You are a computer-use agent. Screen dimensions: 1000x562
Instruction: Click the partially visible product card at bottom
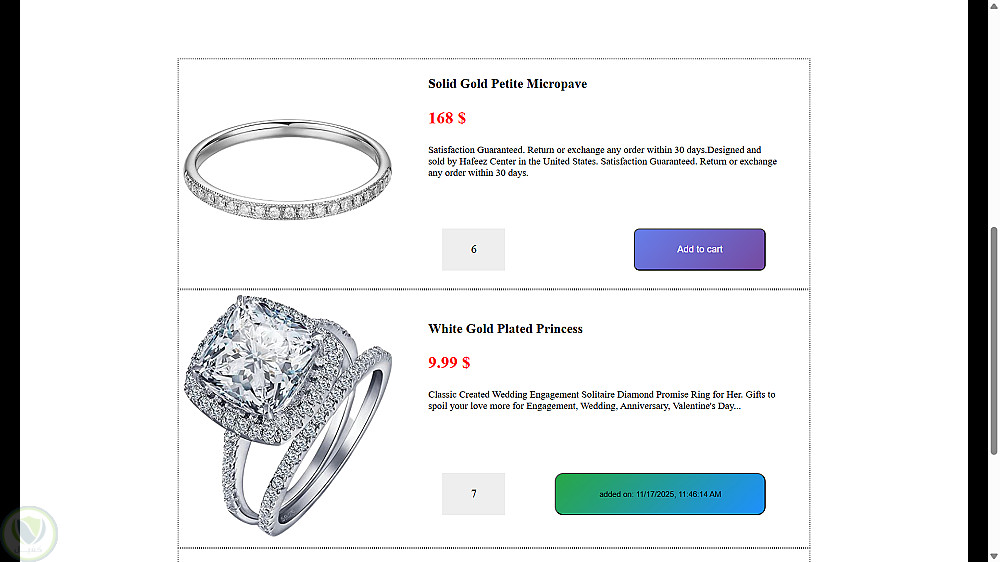494,555
